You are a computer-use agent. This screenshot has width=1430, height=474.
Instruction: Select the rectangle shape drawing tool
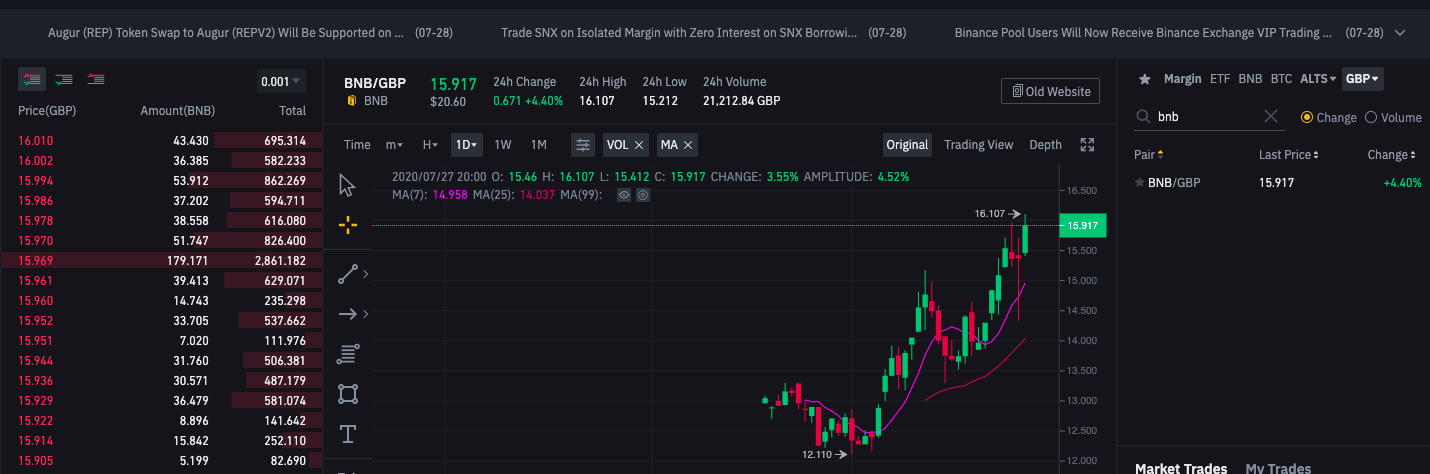pos(348,394)
